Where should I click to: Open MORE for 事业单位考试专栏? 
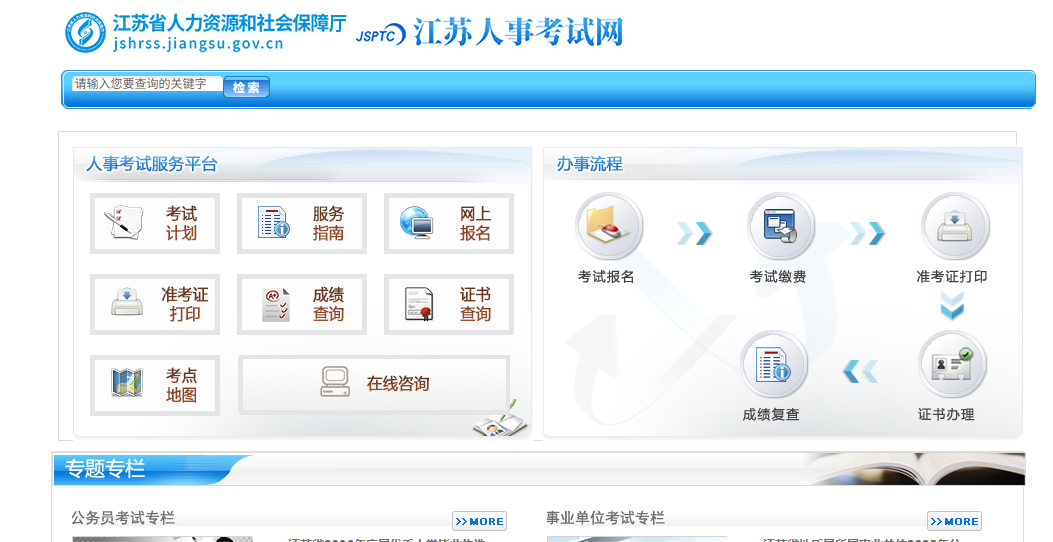pyautogui.click(x=954, y=521)
